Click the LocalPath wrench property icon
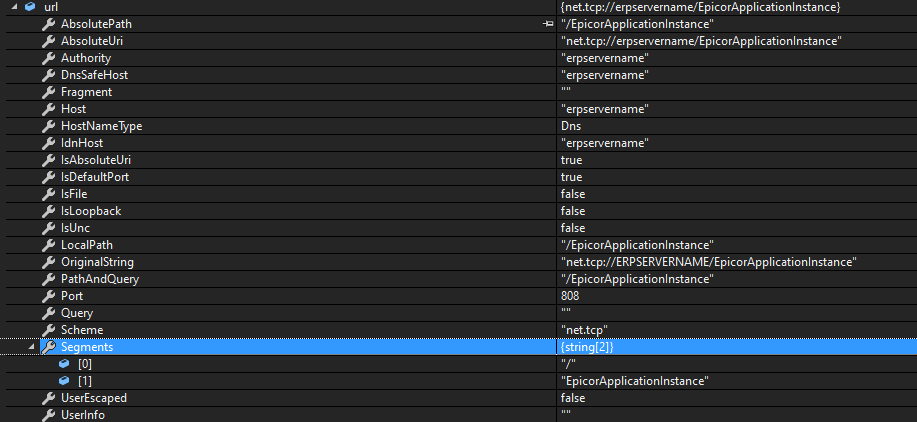 click(49, 245)
